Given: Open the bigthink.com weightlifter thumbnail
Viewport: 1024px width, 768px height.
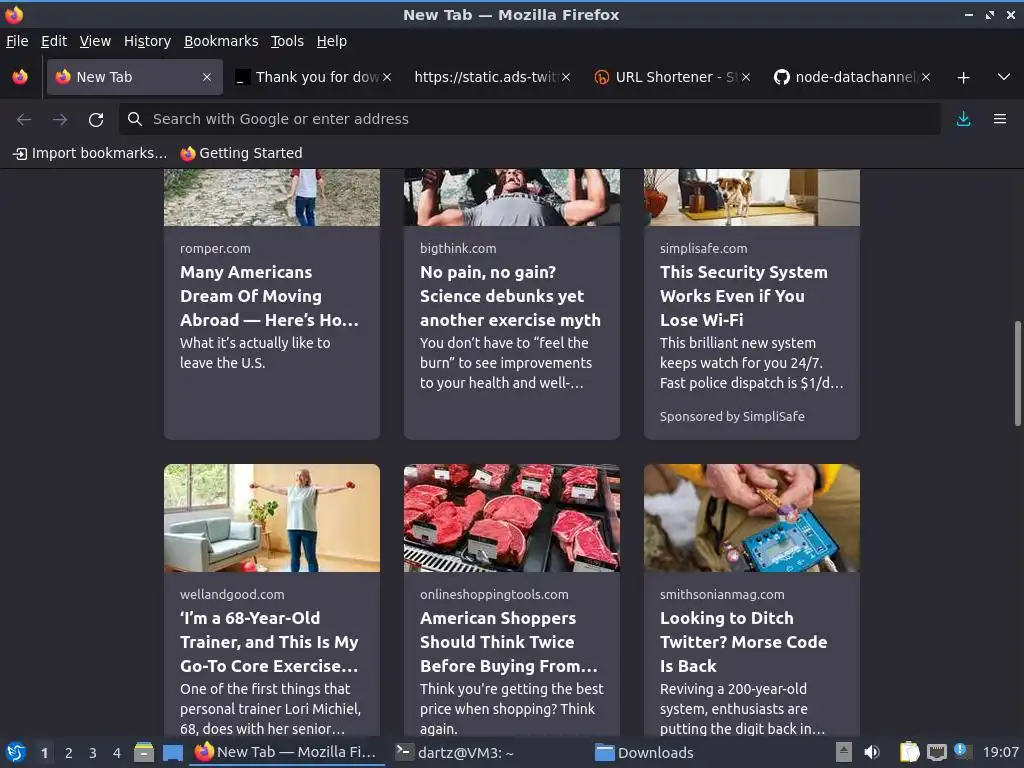Looking at the screenshot, I should [511, 198].
